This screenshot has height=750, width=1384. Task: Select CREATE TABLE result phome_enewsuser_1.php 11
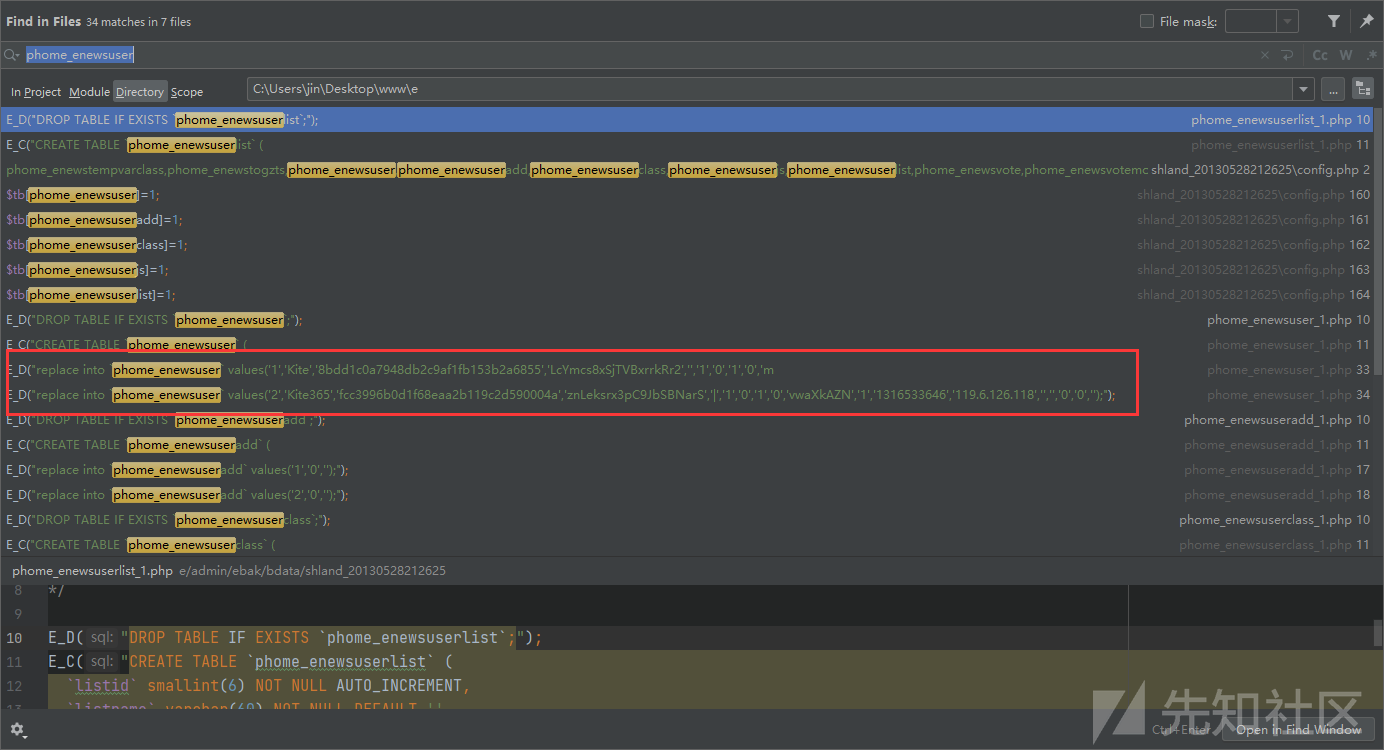687,345
